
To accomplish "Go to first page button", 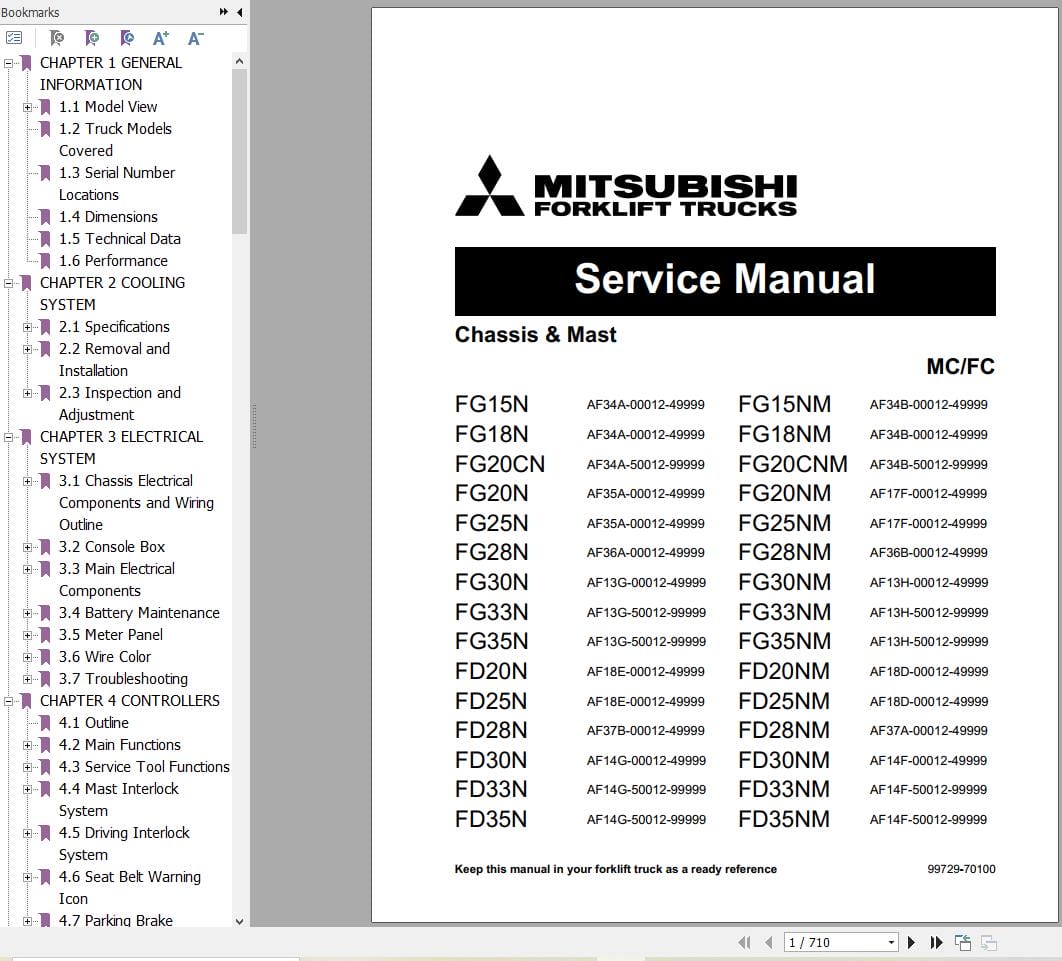I will coord(744,942).
